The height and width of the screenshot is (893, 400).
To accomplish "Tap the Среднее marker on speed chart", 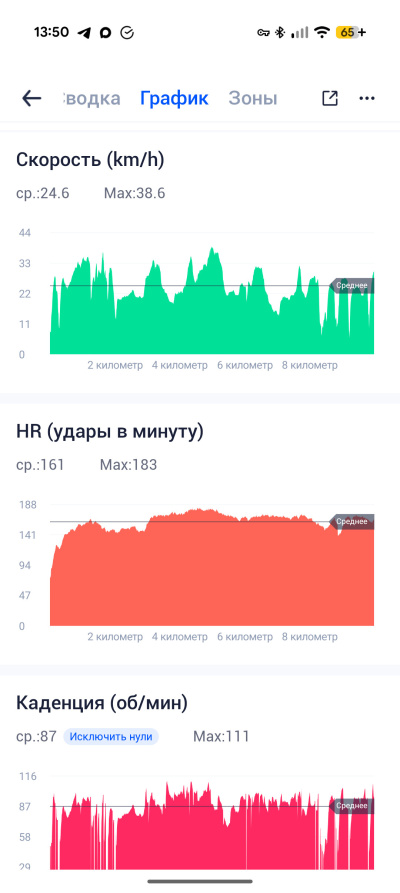I will coord(352,285).
